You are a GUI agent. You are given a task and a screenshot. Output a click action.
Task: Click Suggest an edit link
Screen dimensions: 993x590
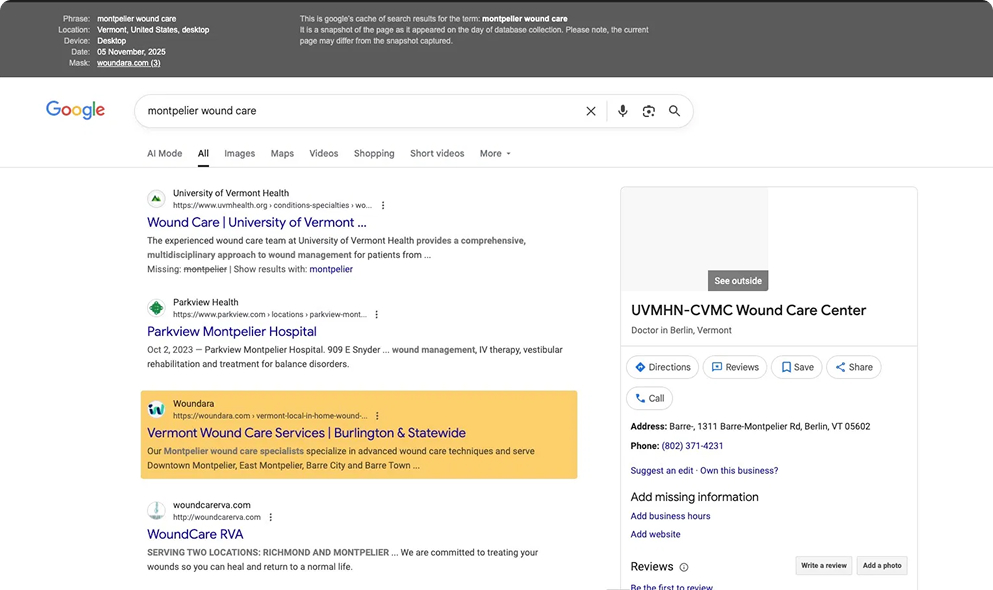(x=662, y=470)
